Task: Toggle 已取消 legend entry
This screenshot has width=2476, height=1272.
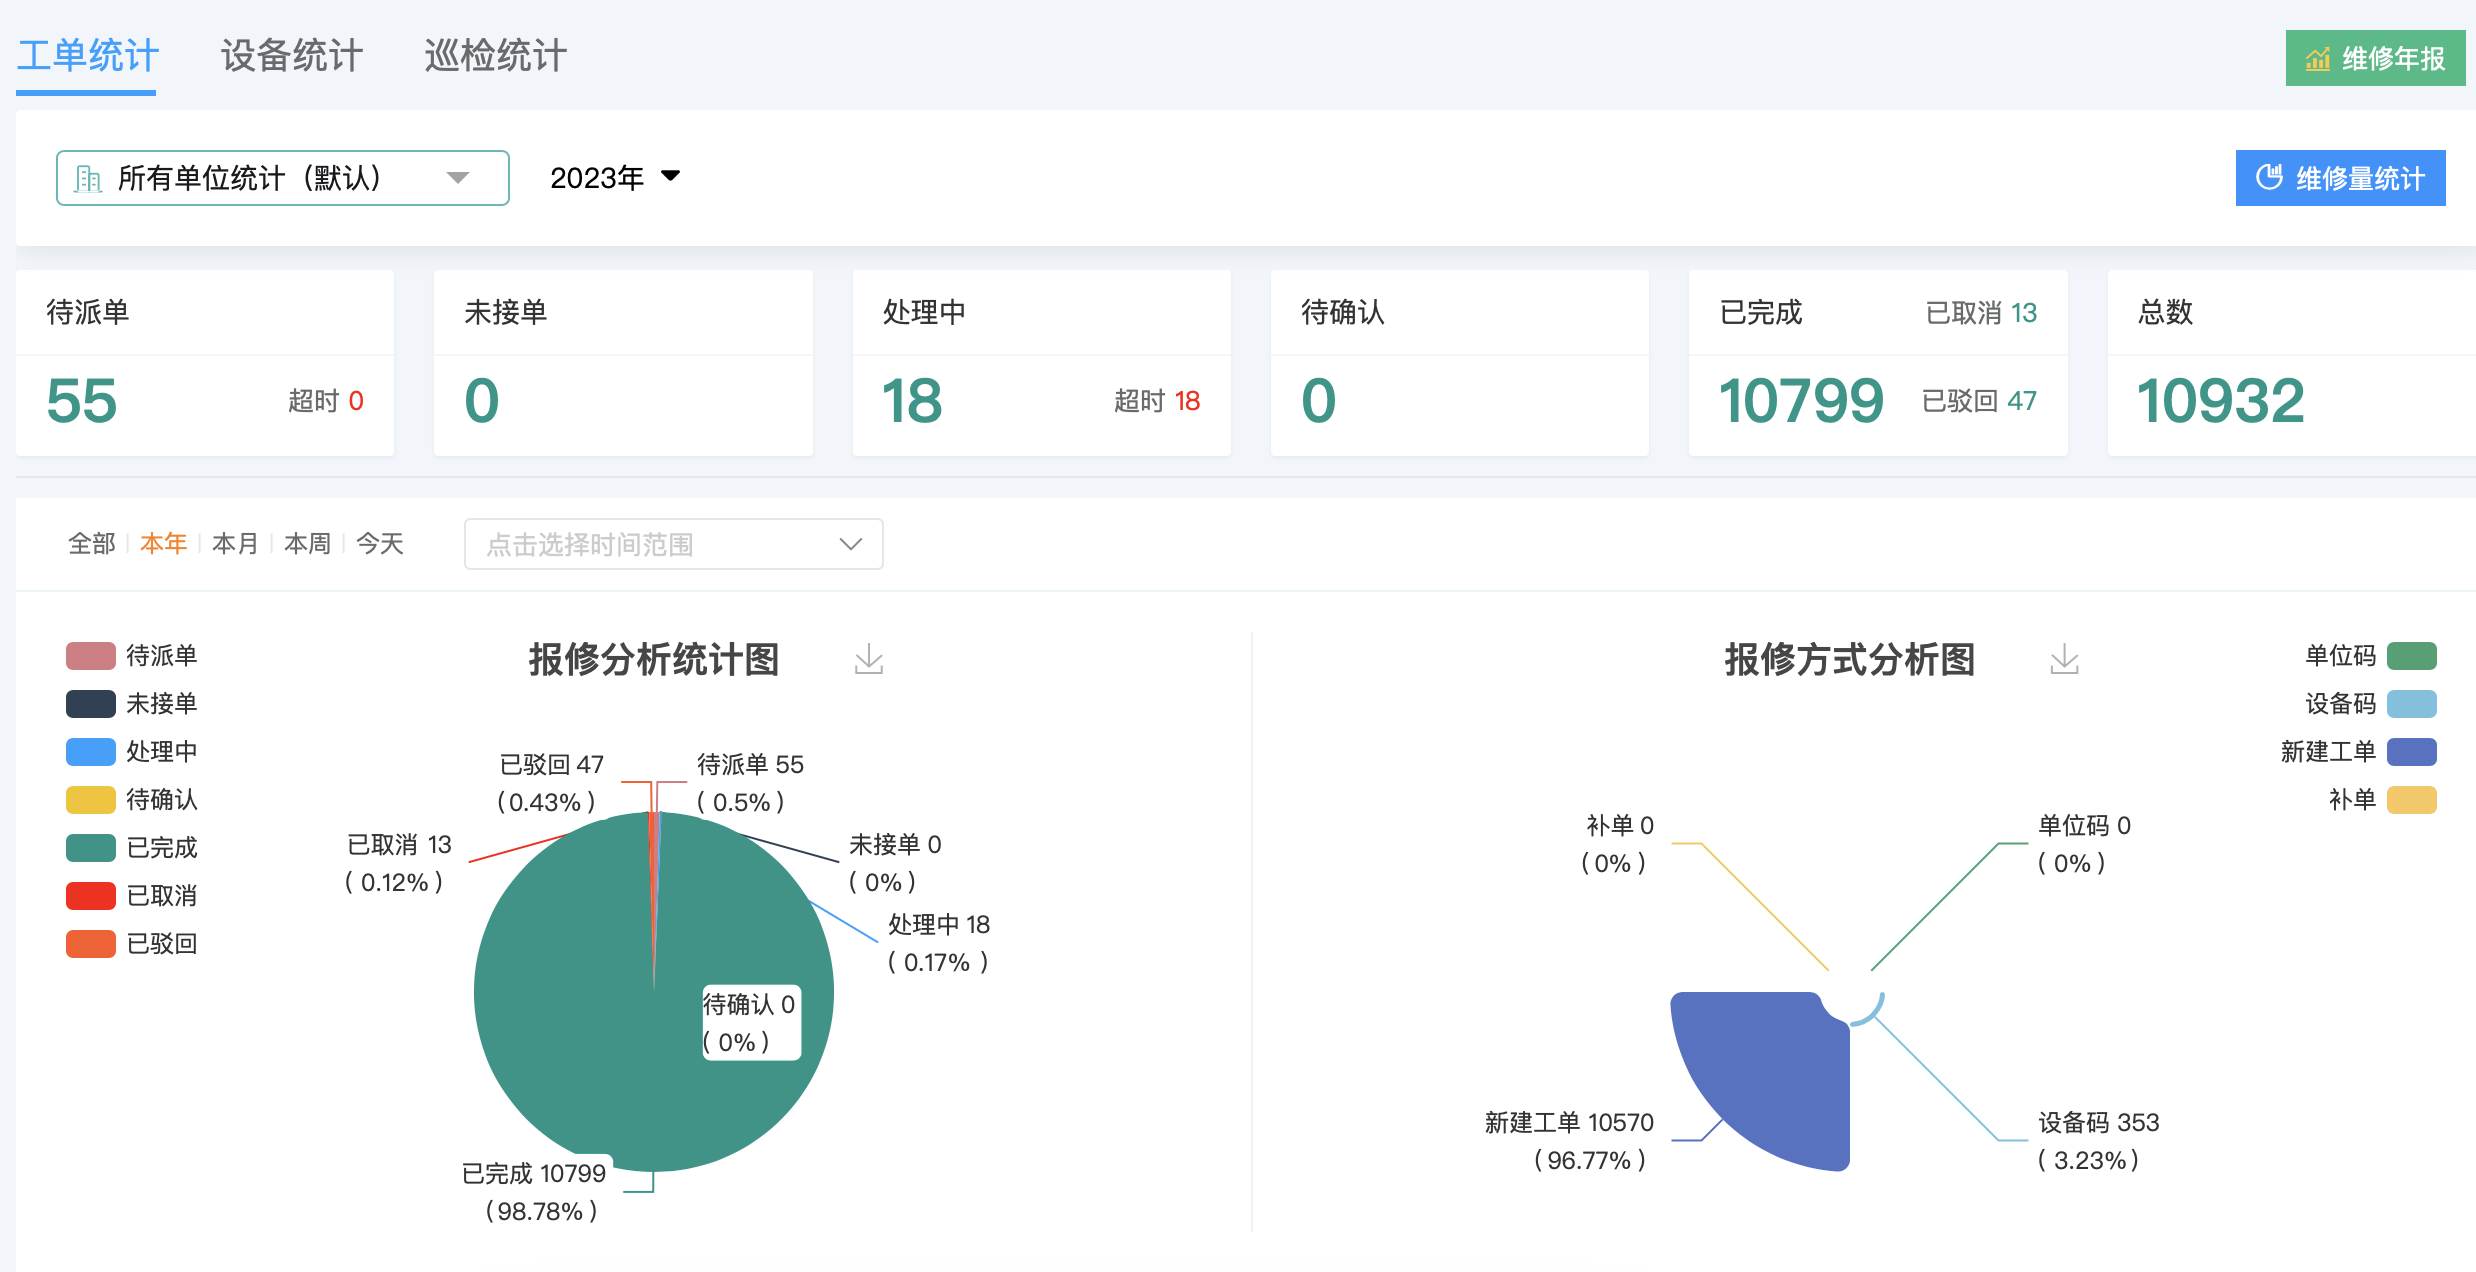Action: point(132,896)
